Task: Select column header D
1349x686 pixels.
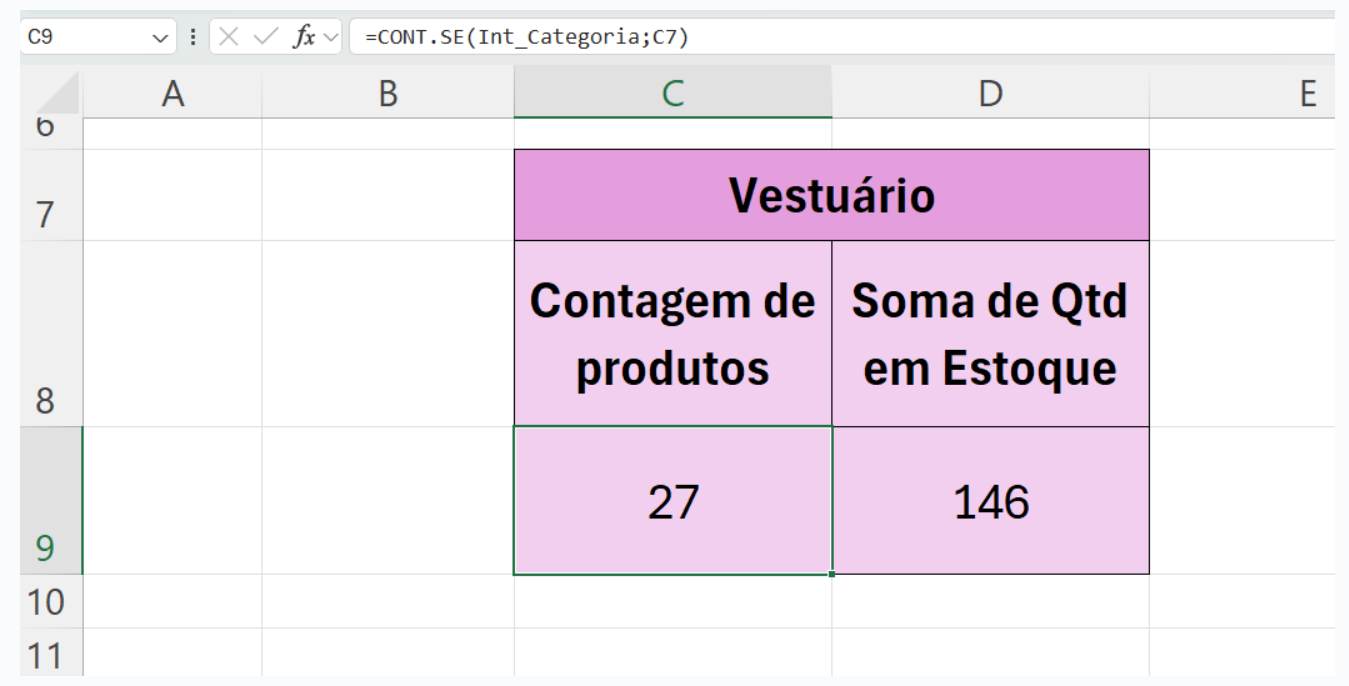Action: click(991, 93)
